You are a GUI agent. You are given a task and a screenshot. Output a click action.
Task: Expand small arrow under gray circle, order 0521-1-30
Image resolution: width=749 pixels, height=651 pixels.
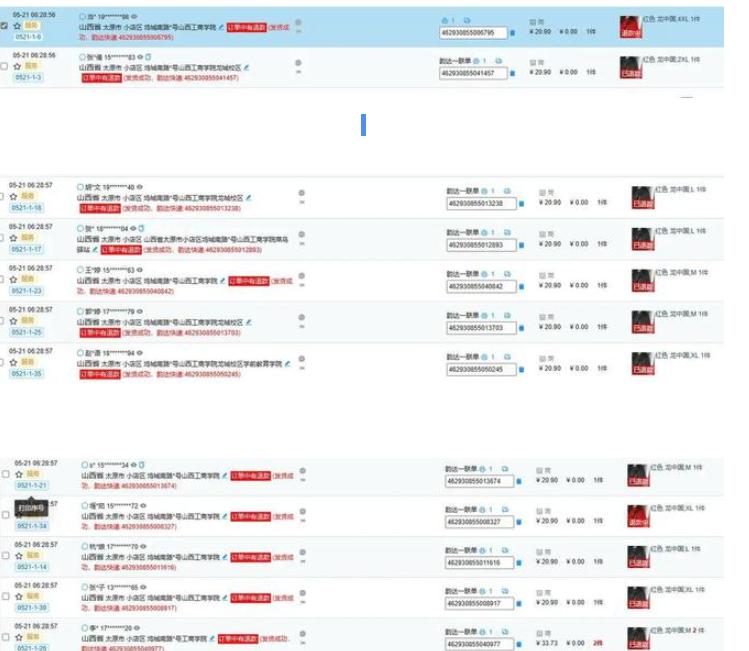[303, 602]
